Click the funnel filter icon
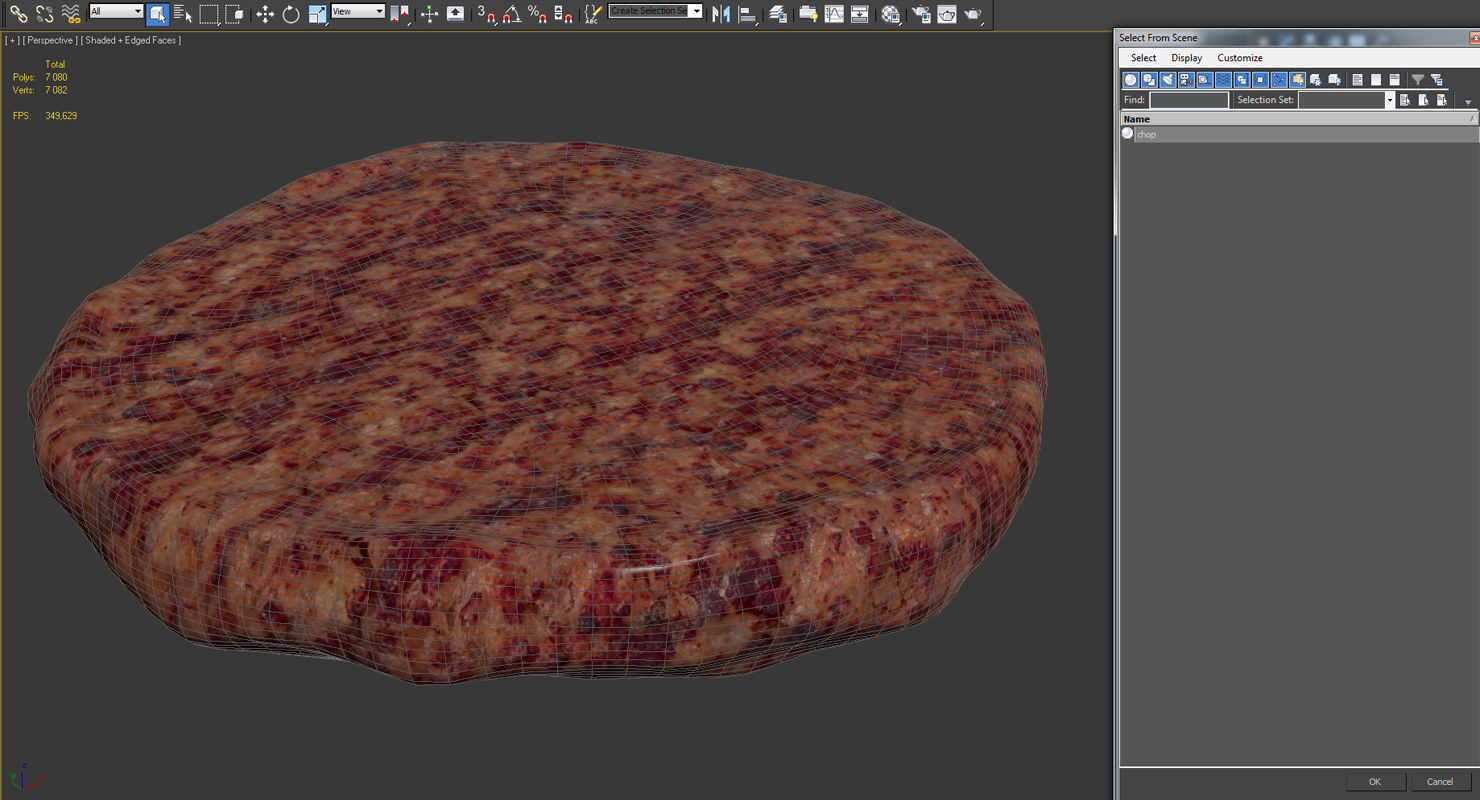The width and height of the screenshot is (1480, 800). point(1417,80)
